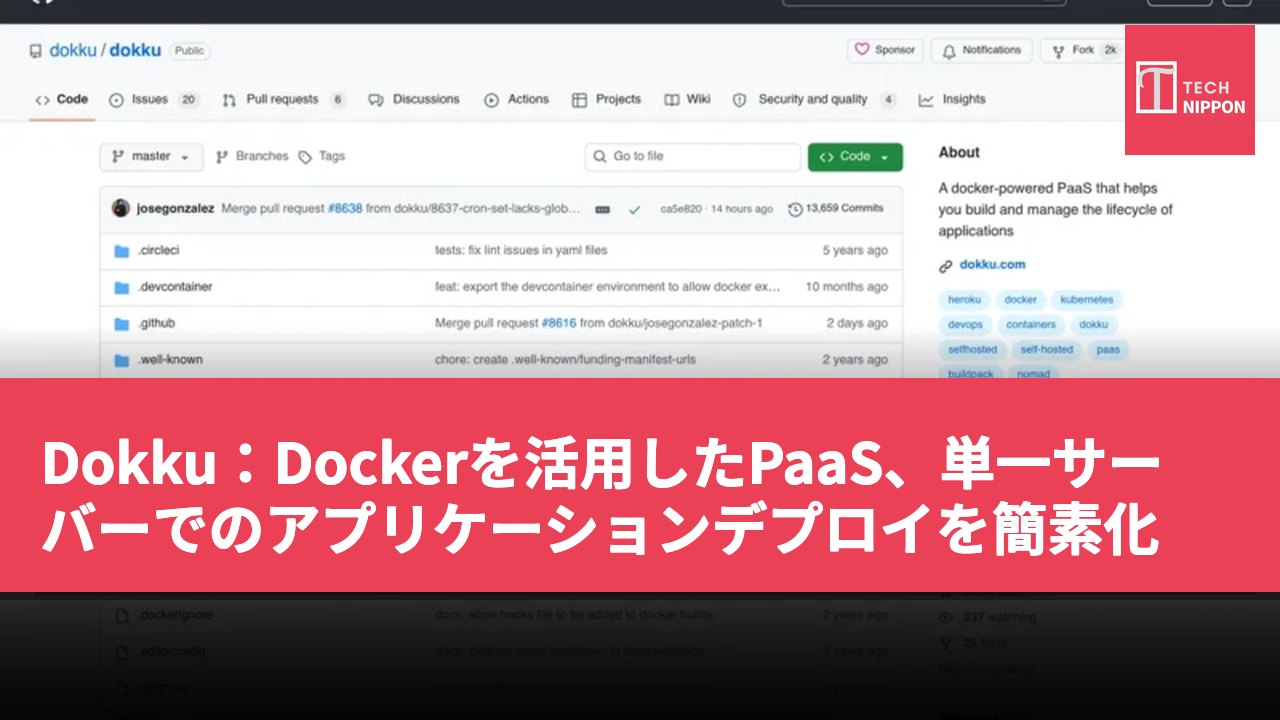Open the dokku owner link in the repository title

pos(72,51)
